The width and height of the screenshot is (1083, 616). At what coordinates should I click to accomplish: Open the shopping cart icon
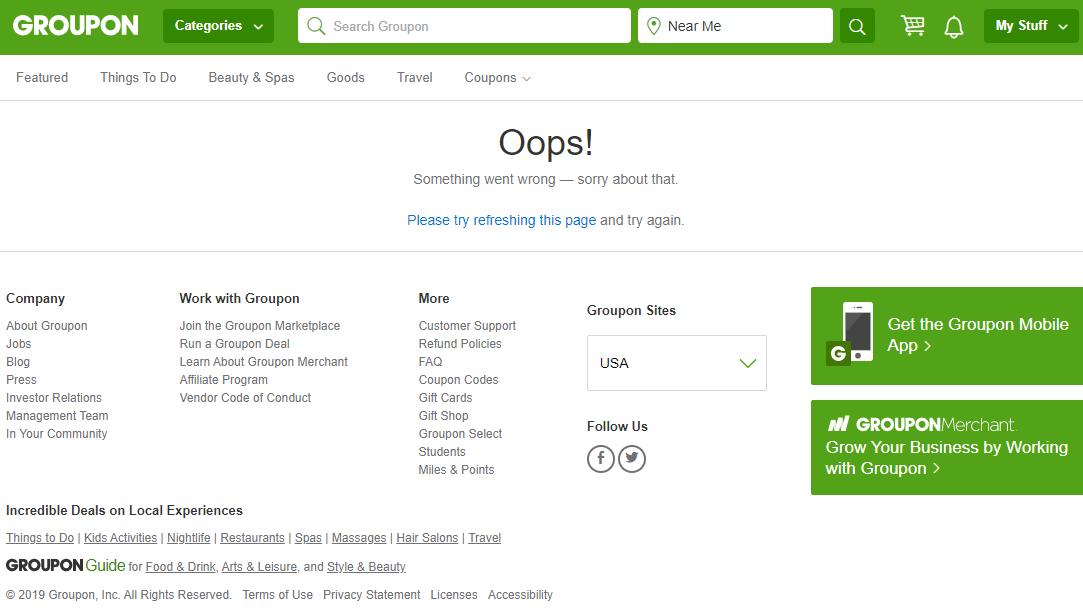pos(912,26)
